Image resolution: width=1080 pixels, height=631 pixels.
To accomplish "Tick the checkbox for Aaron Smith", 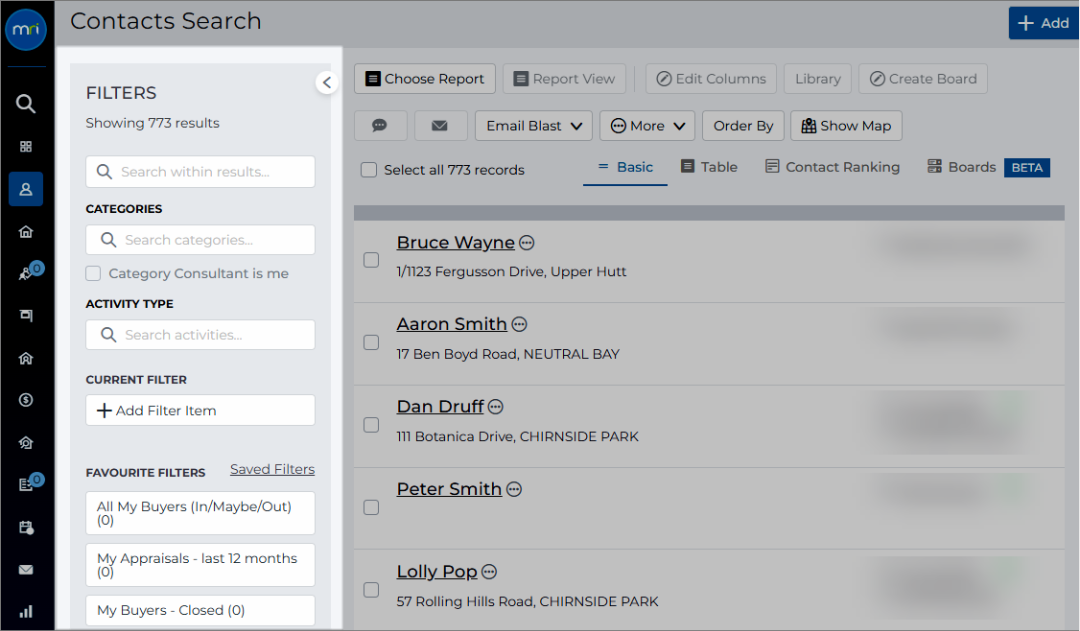I will click(371, 342).
